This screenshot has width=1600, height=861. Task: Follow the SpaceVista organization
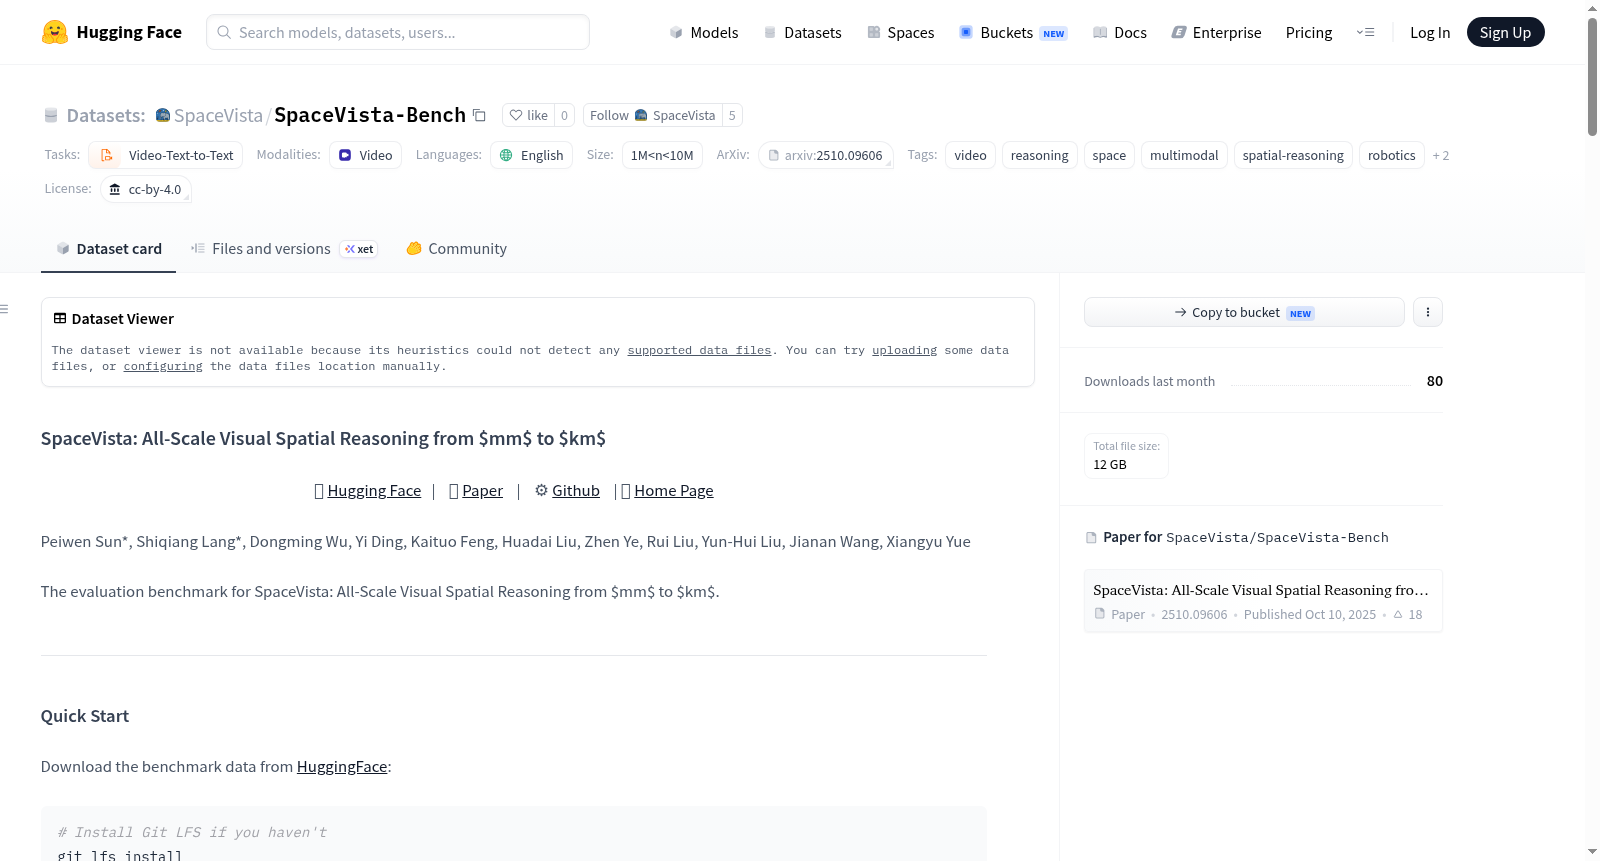(652, 115)
